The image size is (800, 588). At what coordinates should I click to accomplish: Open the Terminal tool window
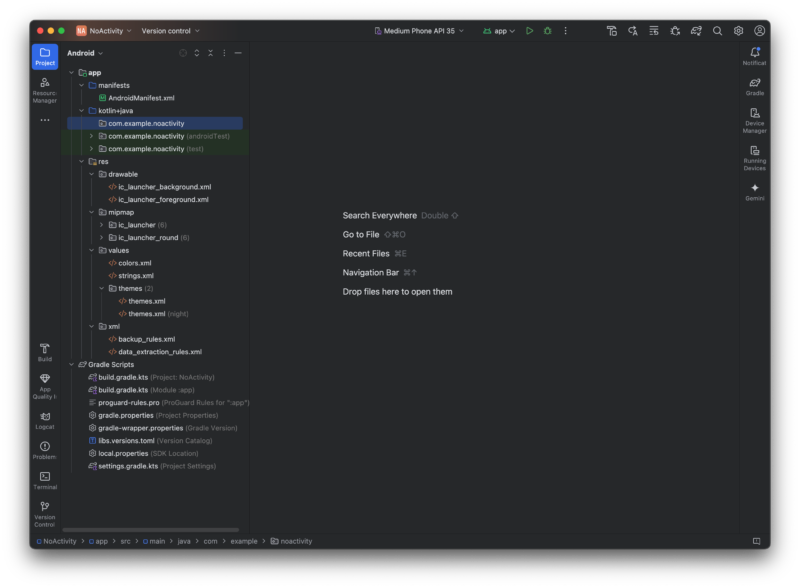[x=45, y=480]
